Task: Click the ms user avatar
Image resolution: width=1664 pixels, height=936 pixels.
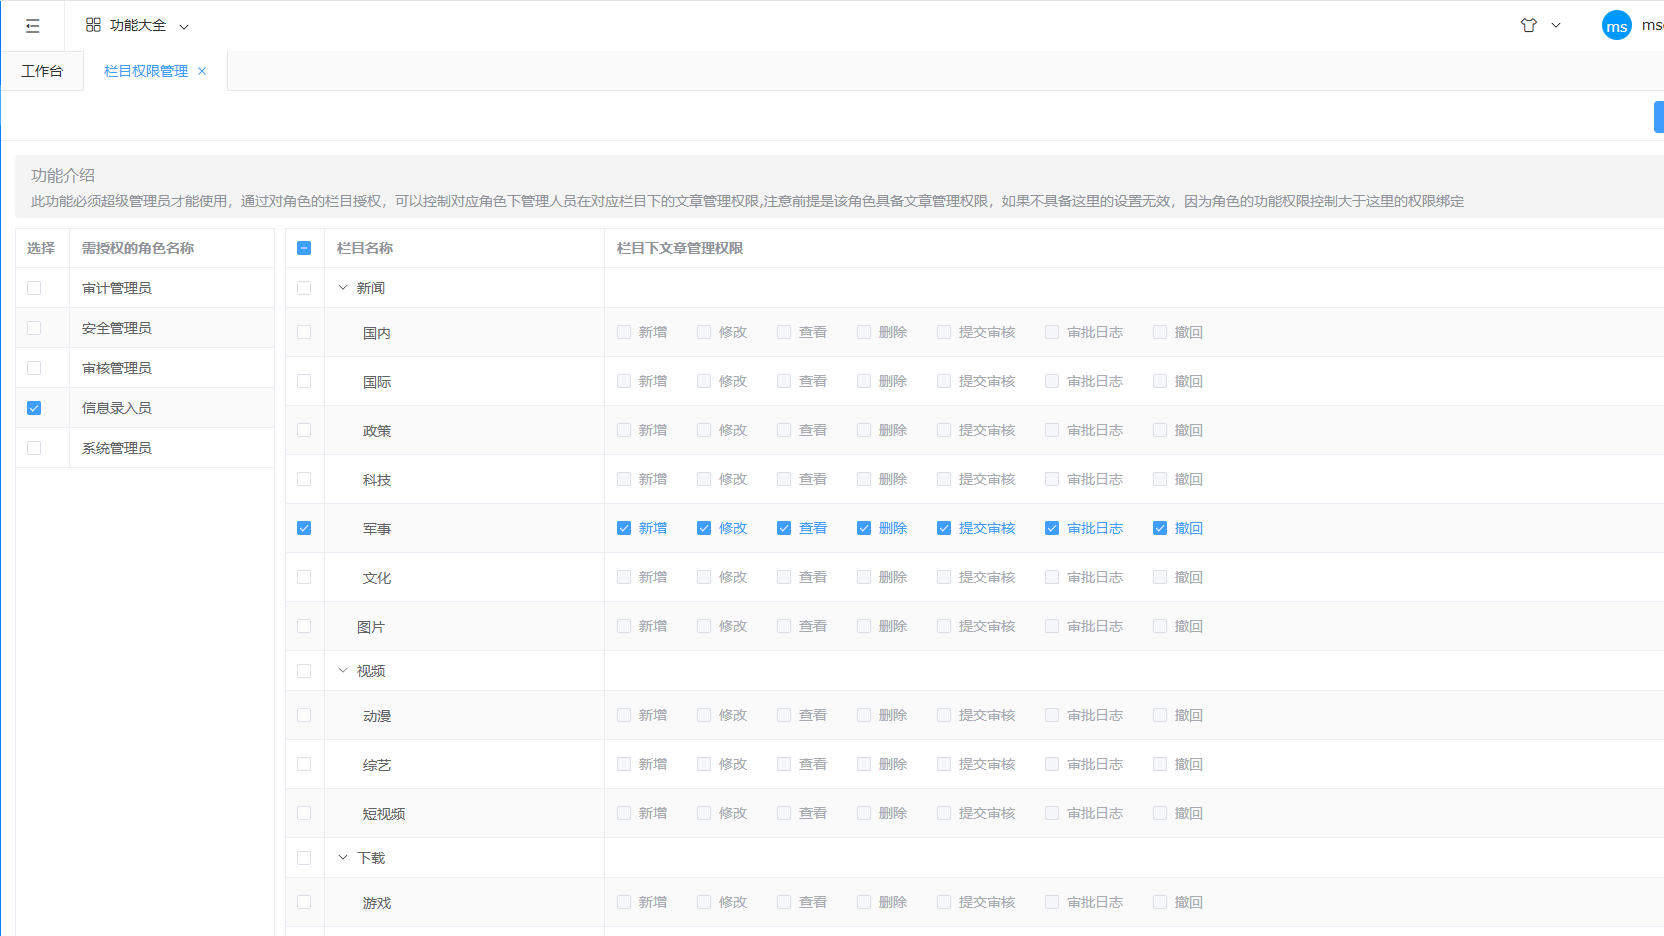Action: coord(1616,26)
